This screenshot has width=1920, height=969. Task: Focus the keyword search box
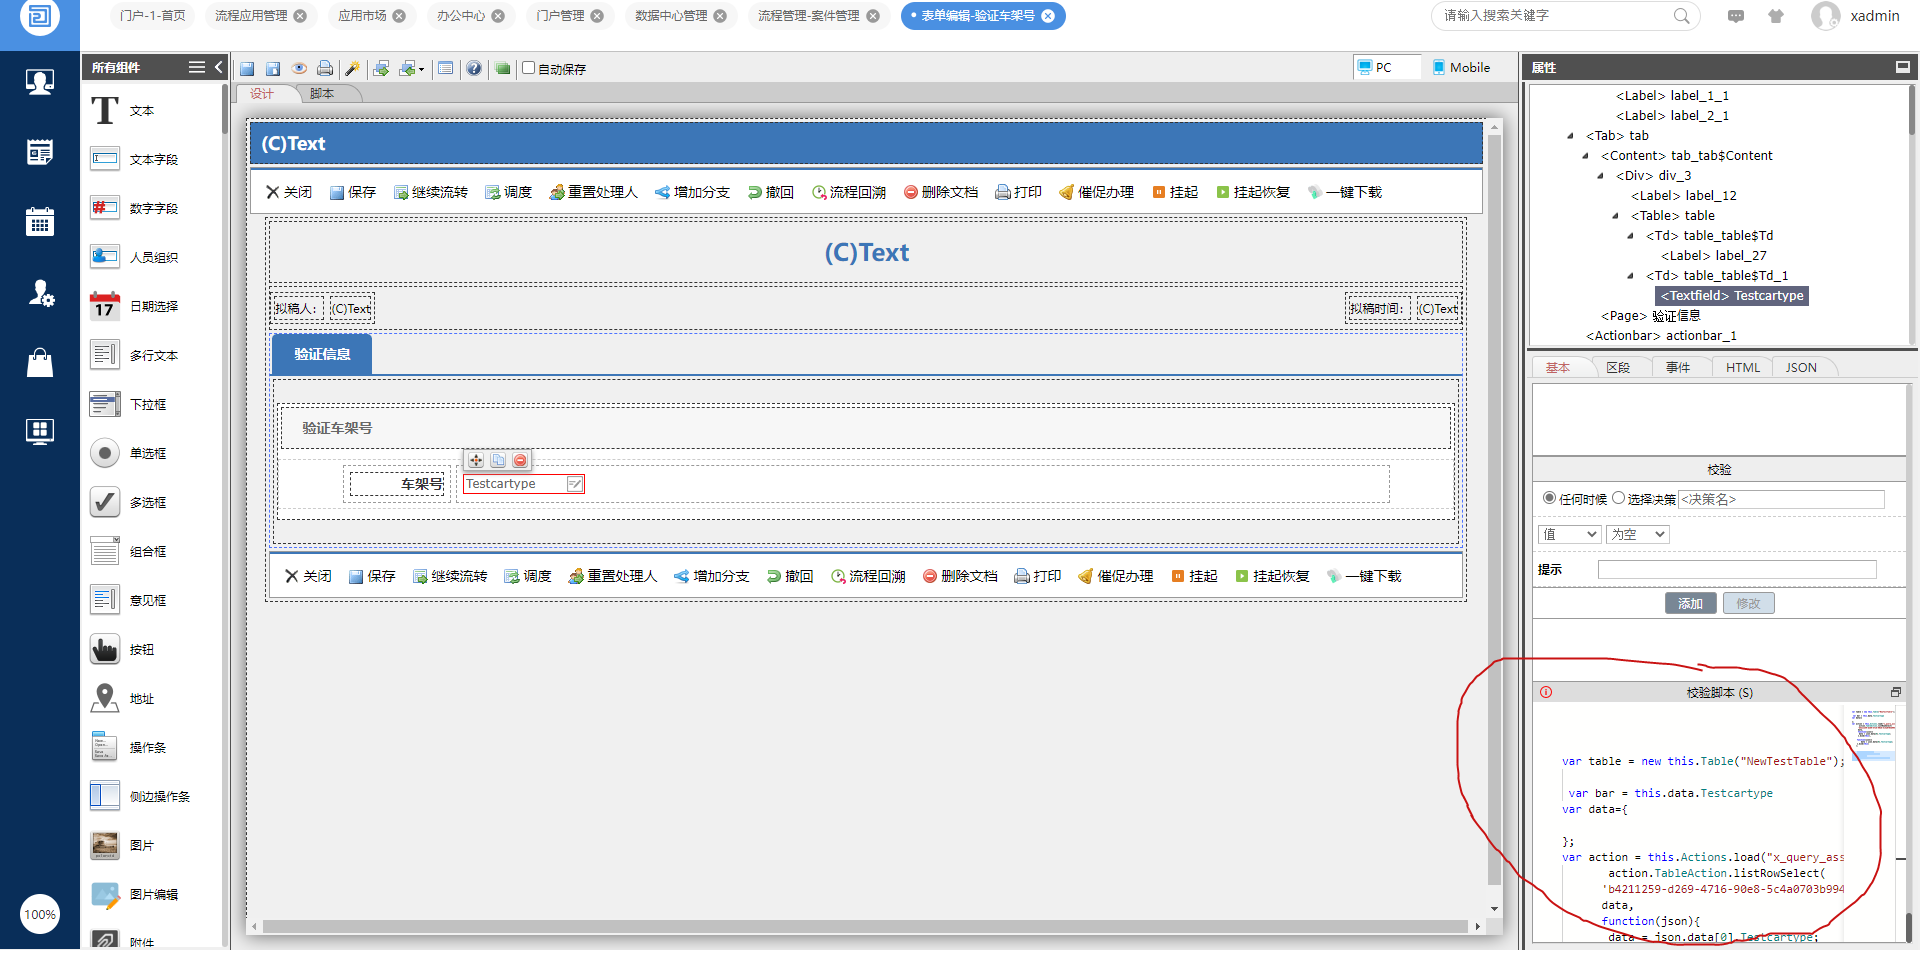[x=1554, y=16]
